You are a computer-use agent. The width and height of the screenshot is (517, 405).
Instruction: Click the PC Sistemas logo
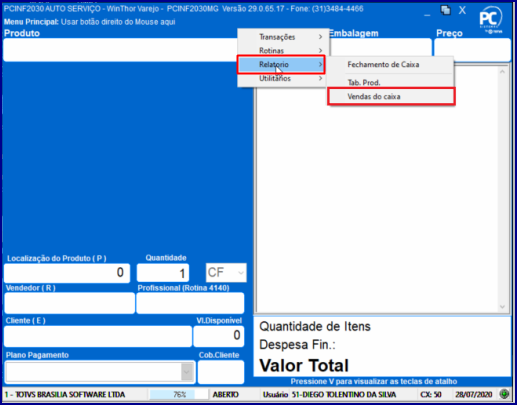pyautogui.click(x=491, y=19)
